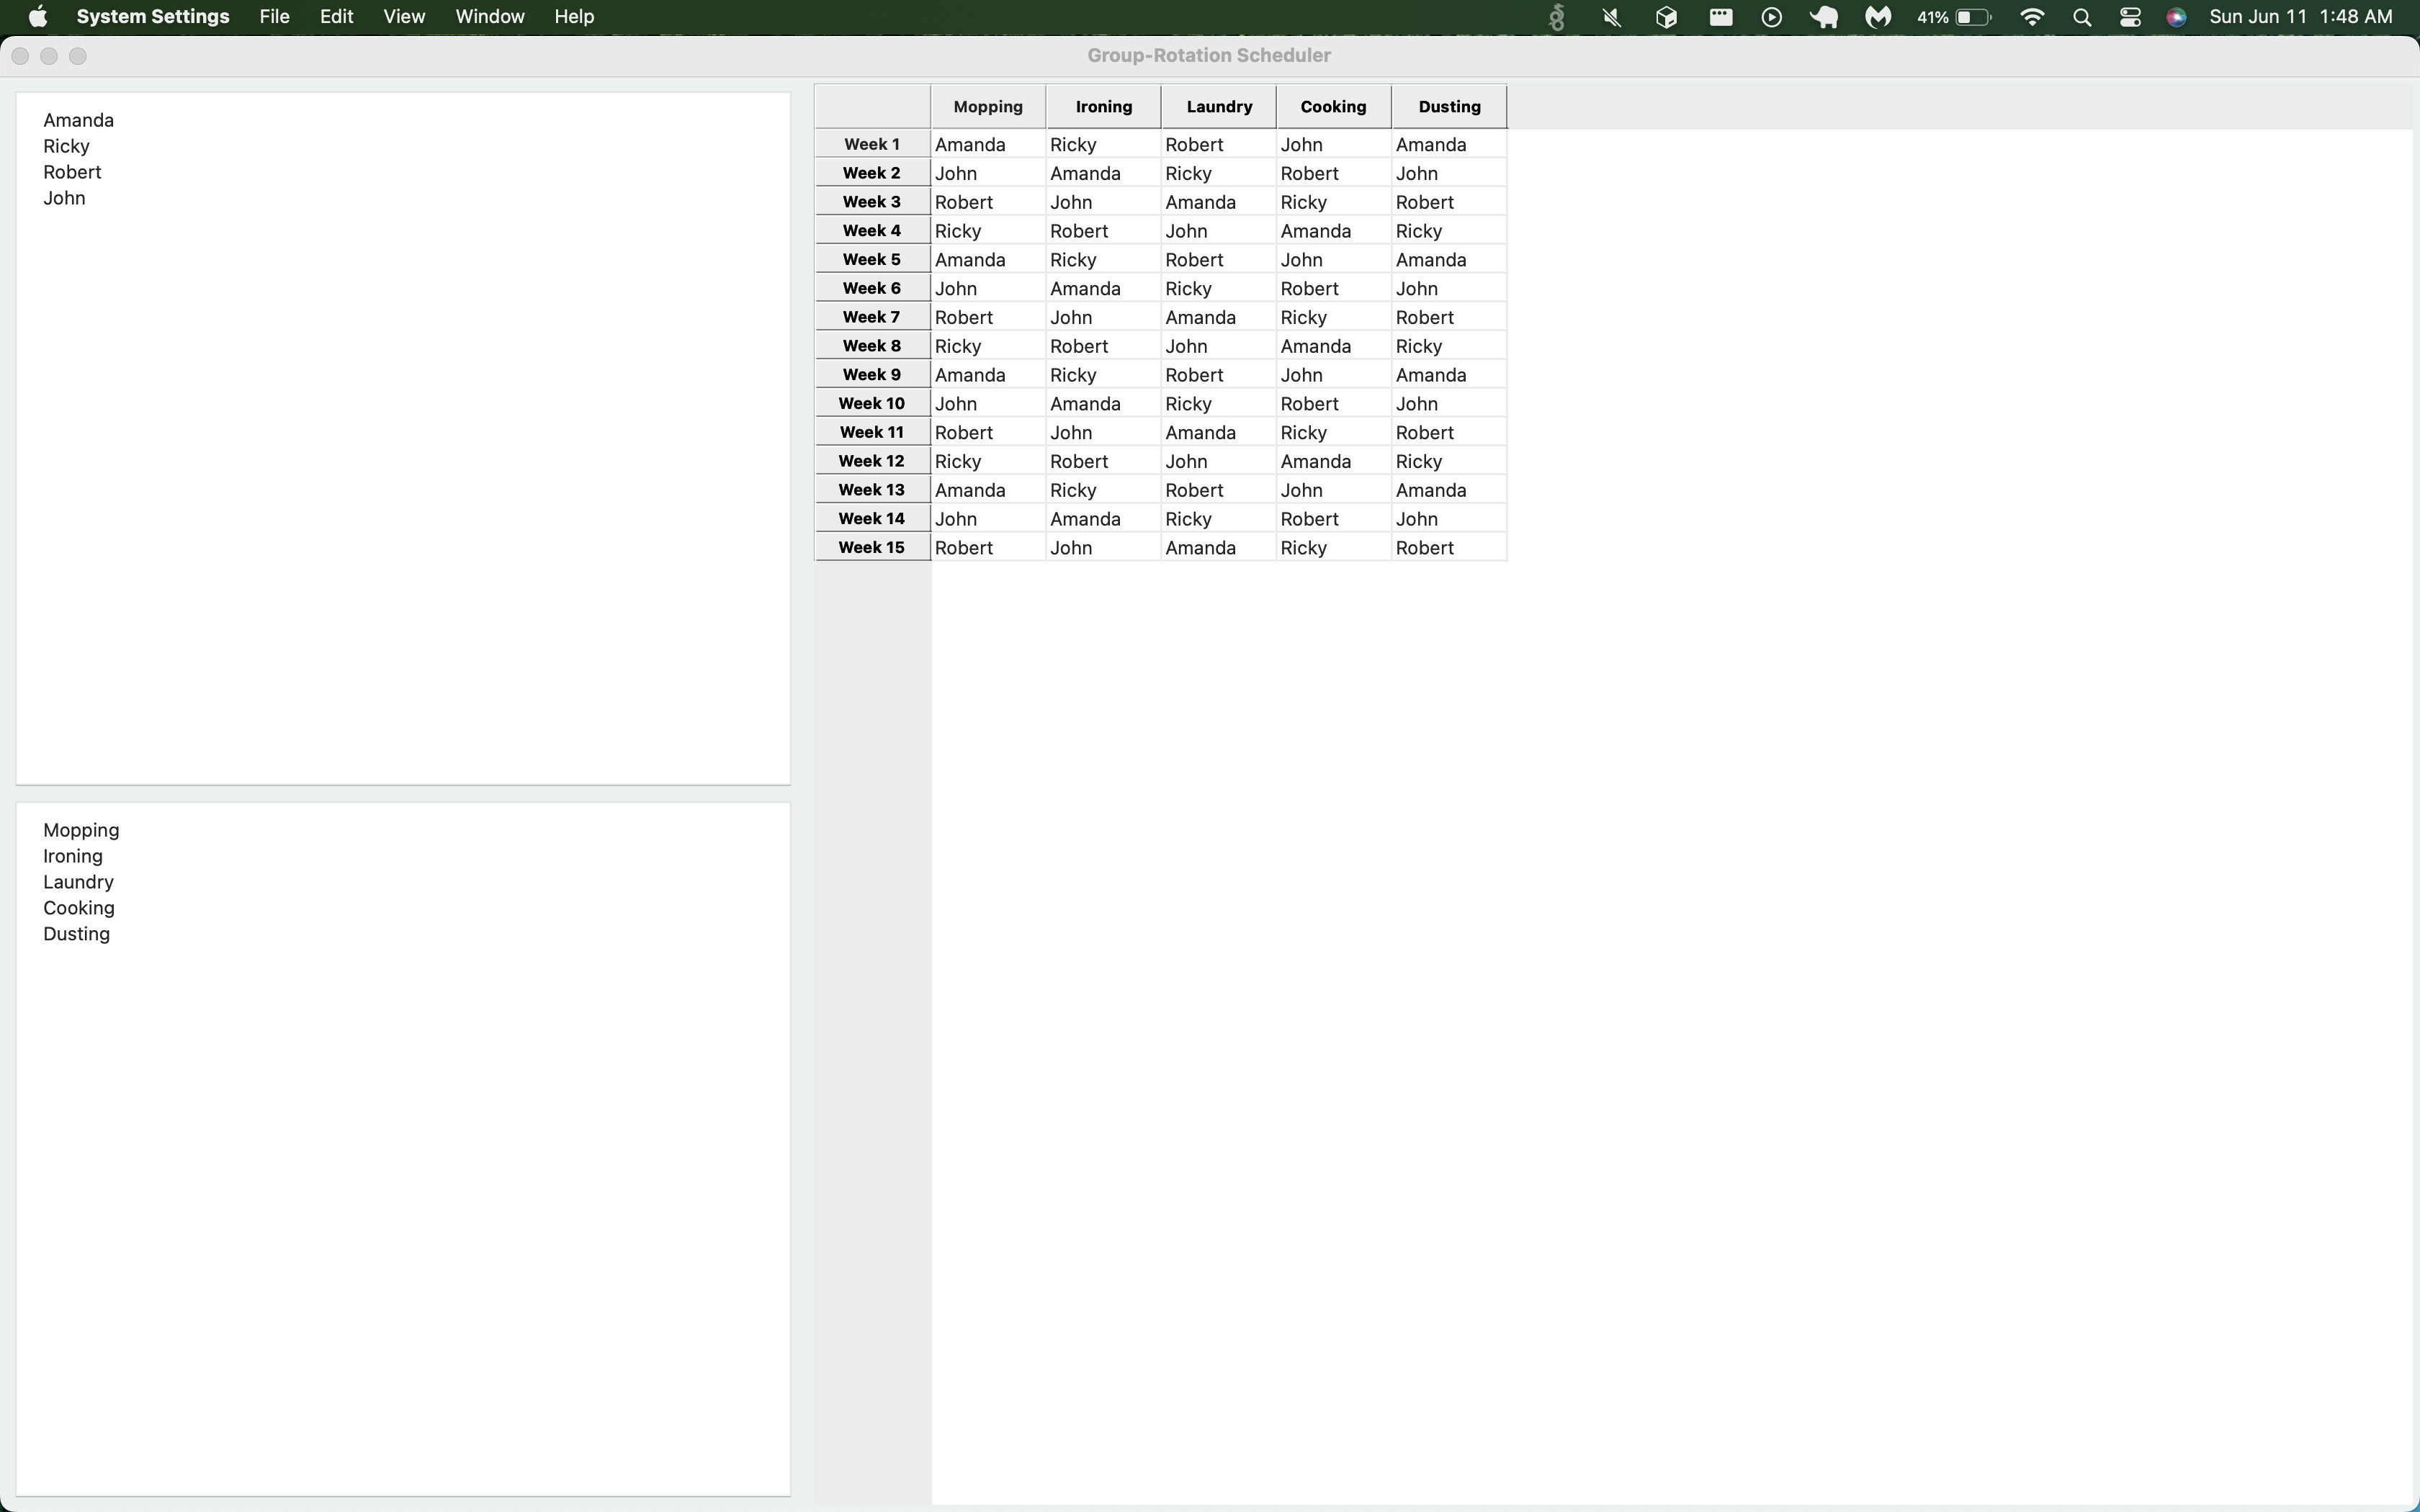Click the Ironing column header
Image resolution: width=2420 pixels, height=1512 pixels.
click(1104, 107)
